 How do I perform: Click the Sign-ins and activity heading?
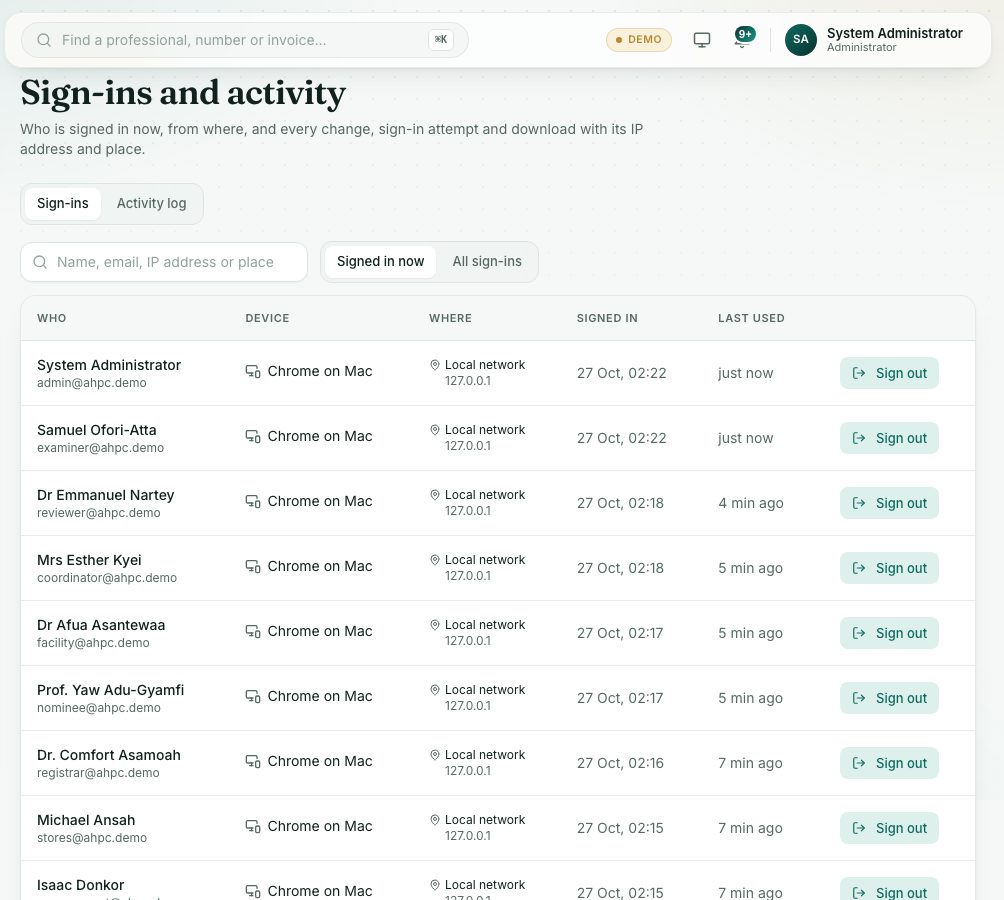[183, 93]
